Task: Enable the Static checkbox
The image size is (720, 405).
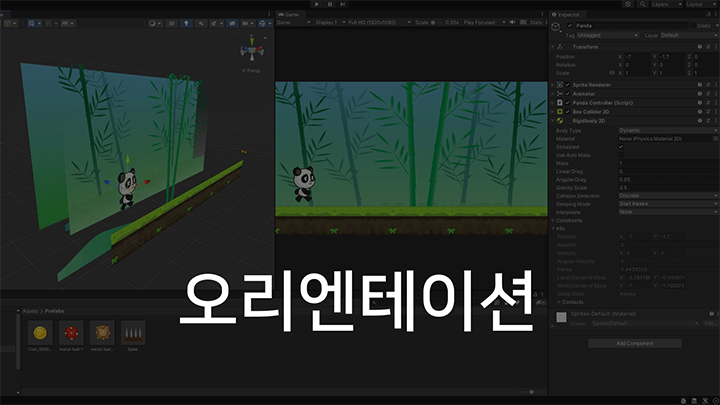Action: click(693, 26)
